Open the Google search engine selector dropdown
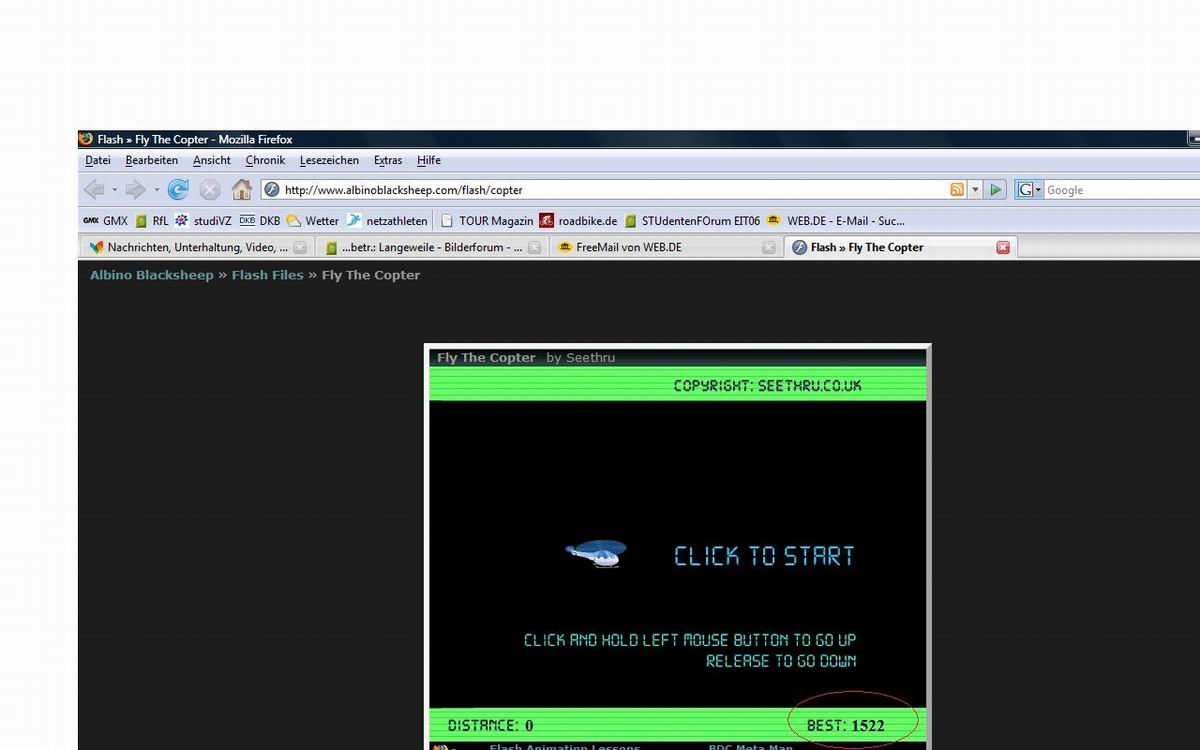1200x750 pixels. [1030, 190]
